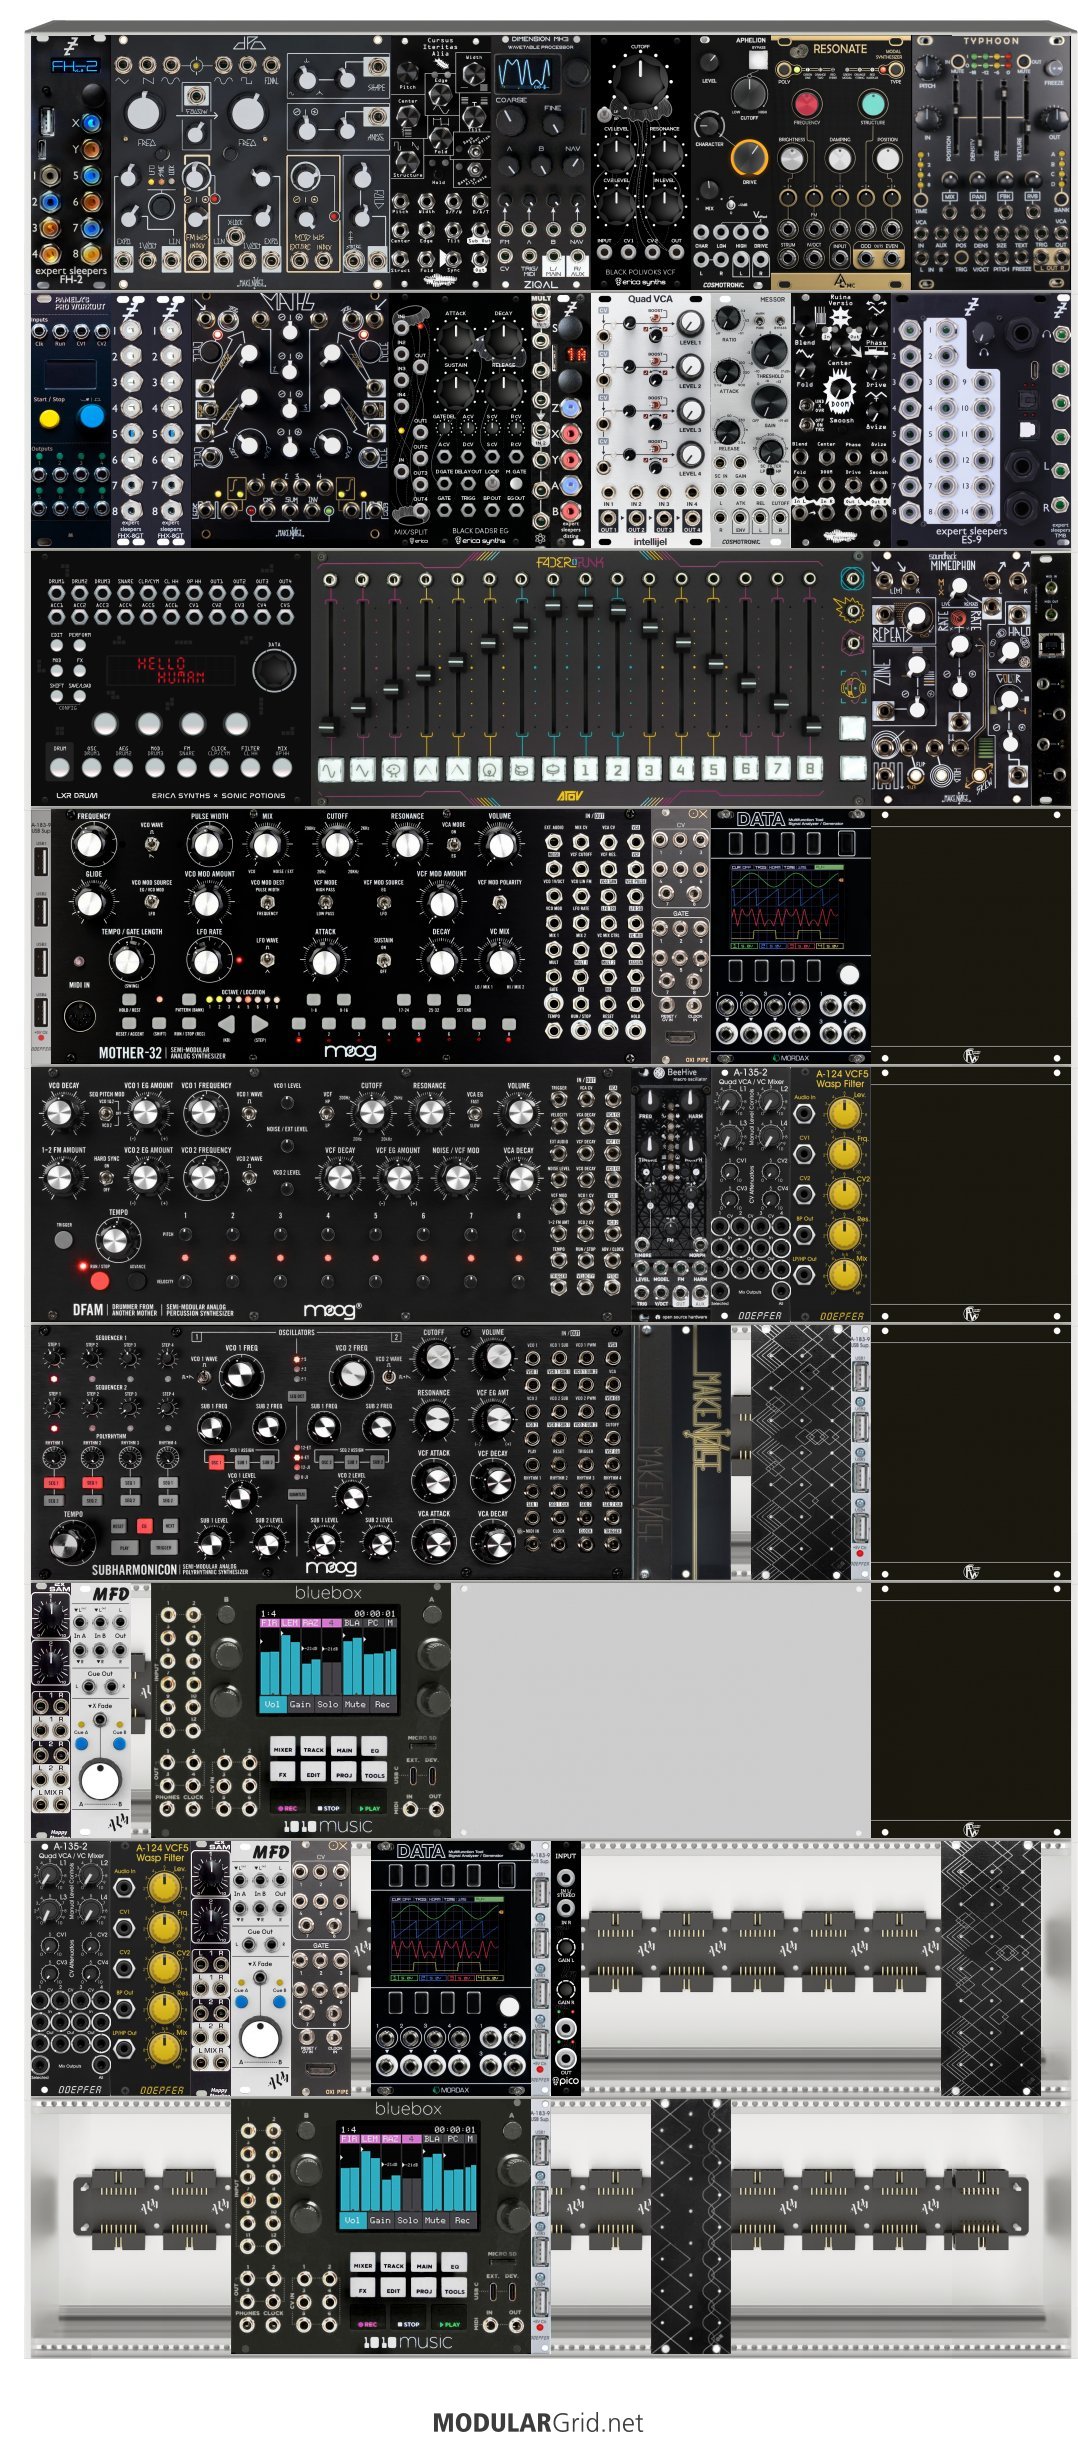Screen dimensions: 1078x2444
Task: Flip the Mother-32 VCF MOD SOURCE switch
Action: 382,900
